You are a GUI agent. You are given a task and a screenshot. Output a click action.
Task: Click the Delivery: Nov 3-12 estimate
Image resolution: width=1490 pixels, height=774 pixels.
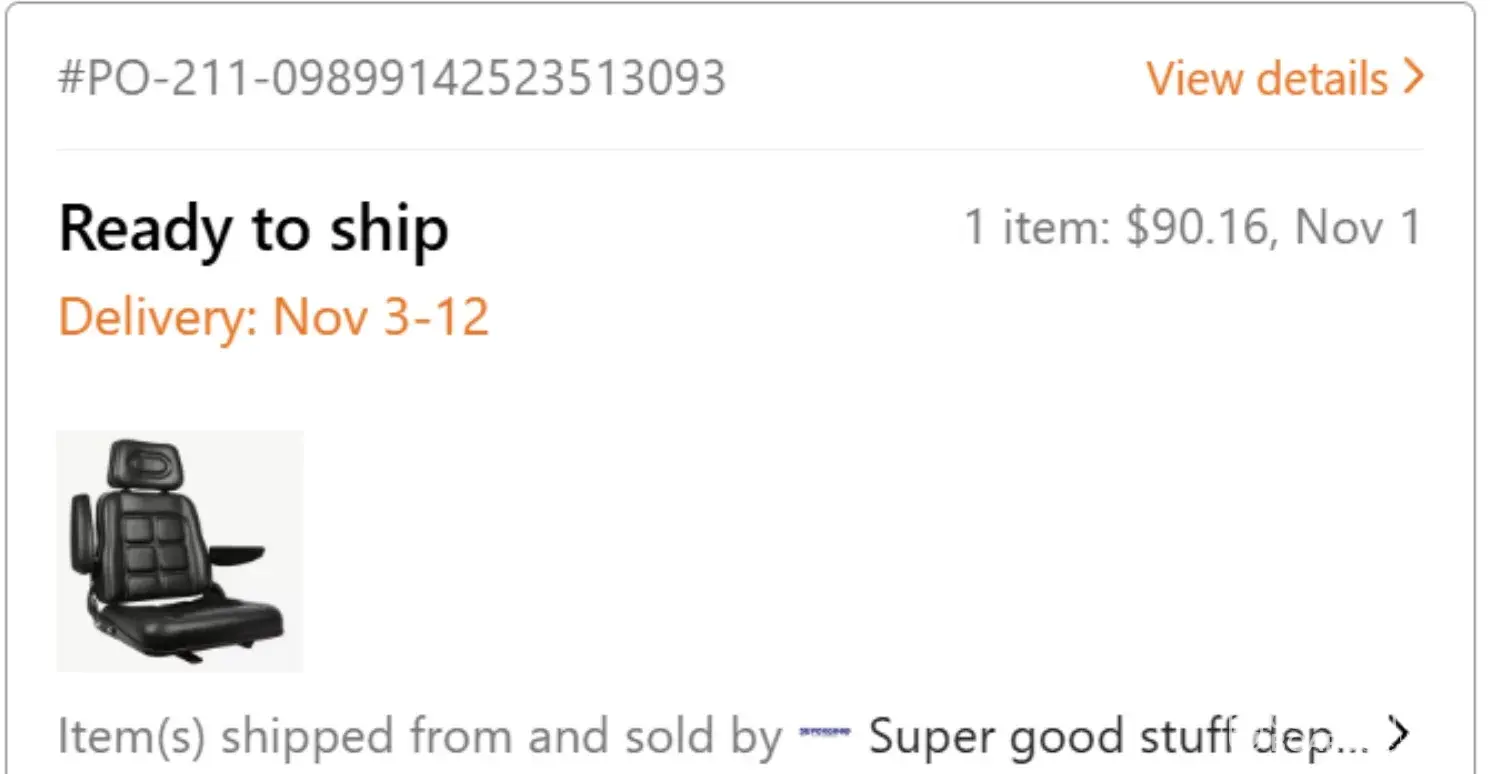[x=273, y=317]
